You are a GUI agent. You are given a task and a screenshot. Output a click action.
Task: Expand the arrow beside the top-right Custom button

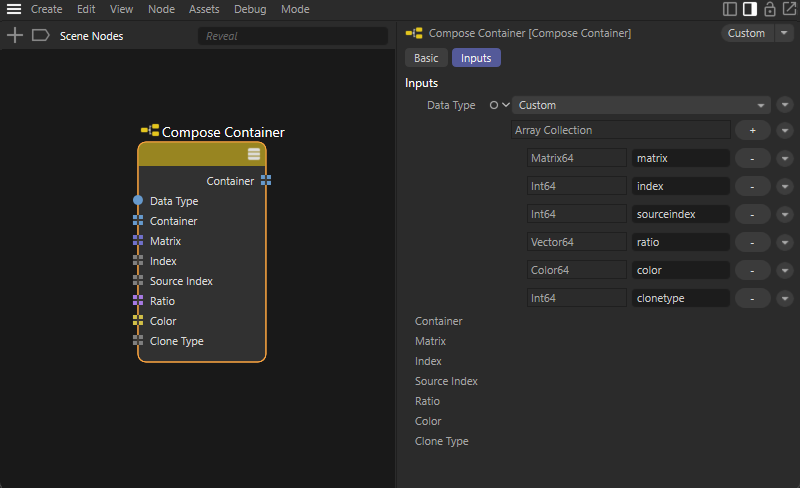(x=784, y=33)
